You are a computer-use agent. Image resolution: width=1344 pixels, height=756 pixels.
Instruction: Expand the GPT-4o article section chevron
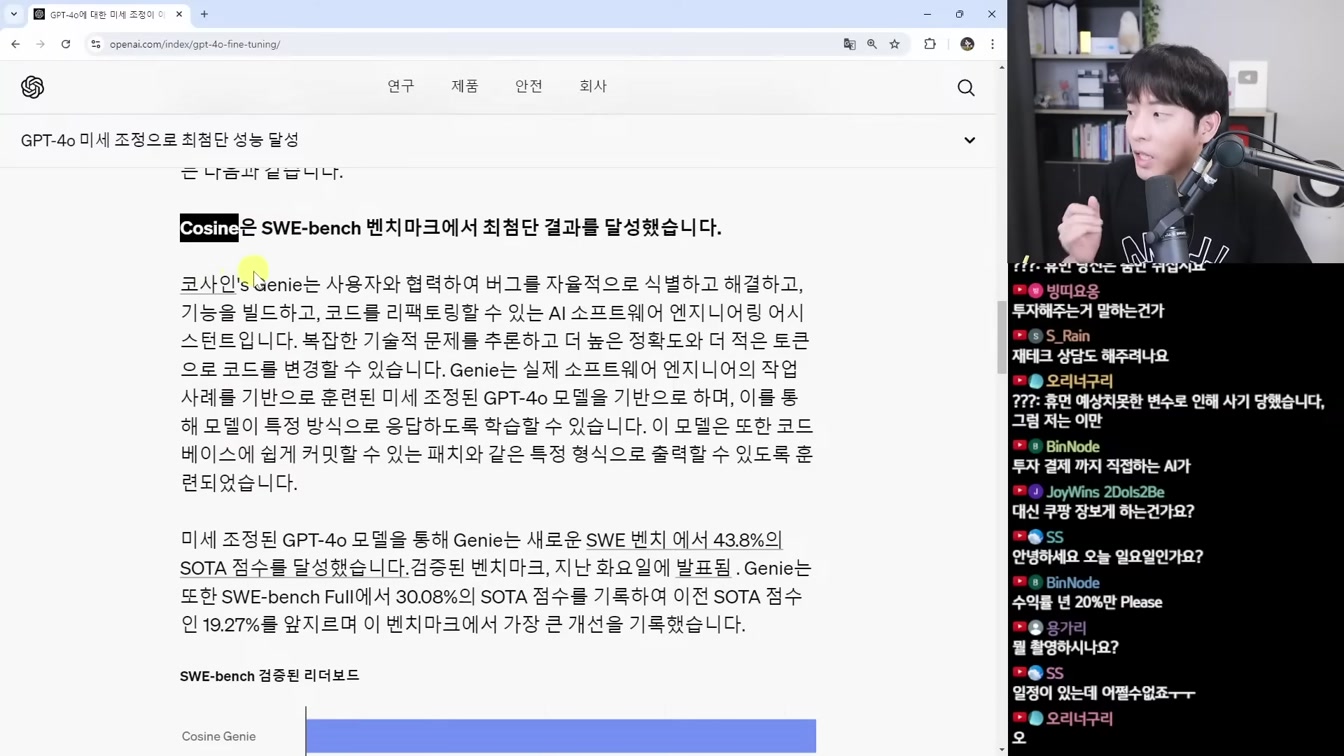point(969,140)
